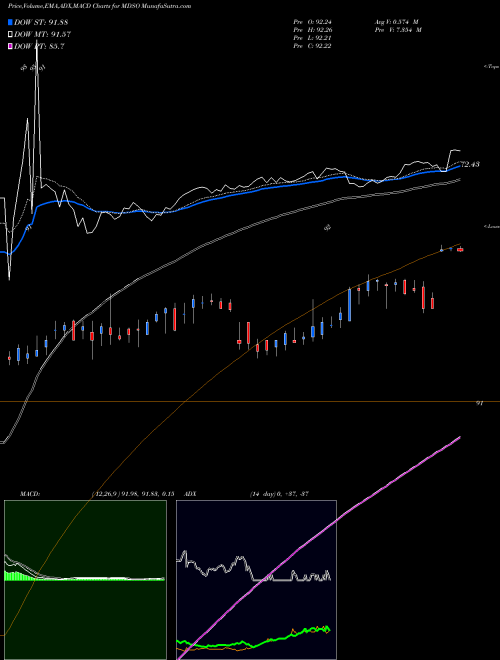Click the '<Tops' marker on the right edge

point(492,67)
